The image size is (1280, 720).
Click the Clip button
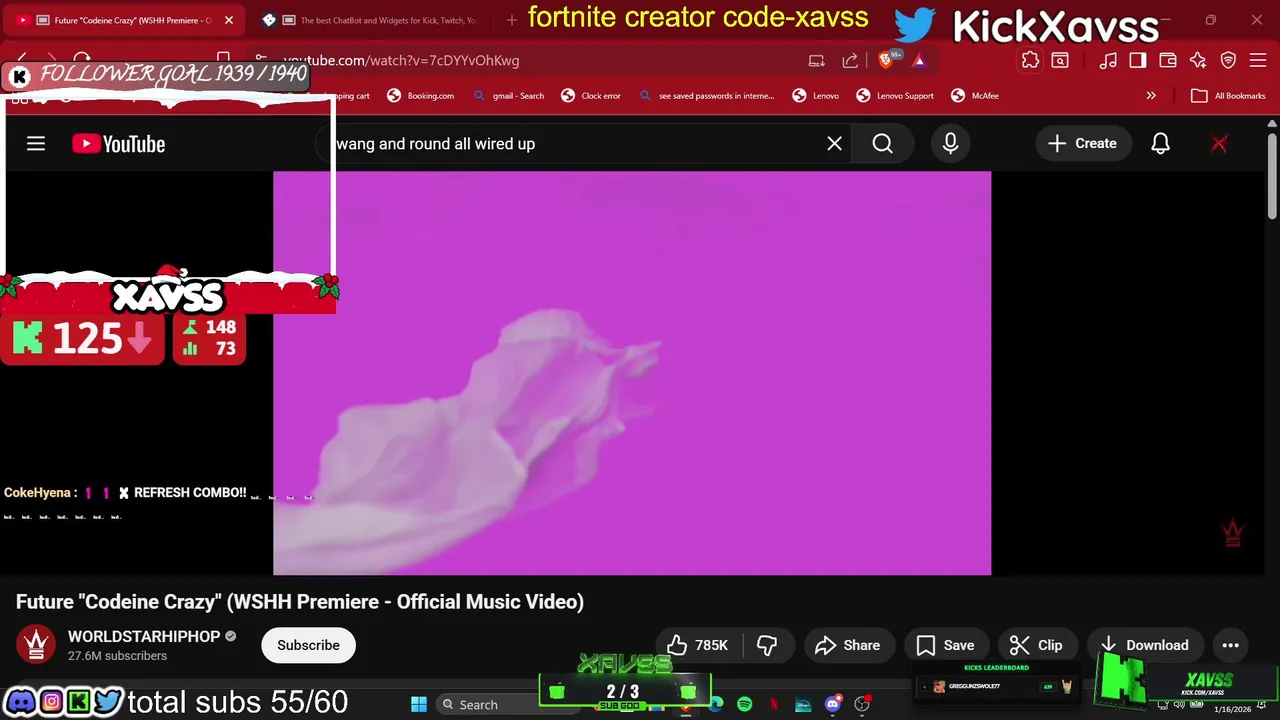1036,645
